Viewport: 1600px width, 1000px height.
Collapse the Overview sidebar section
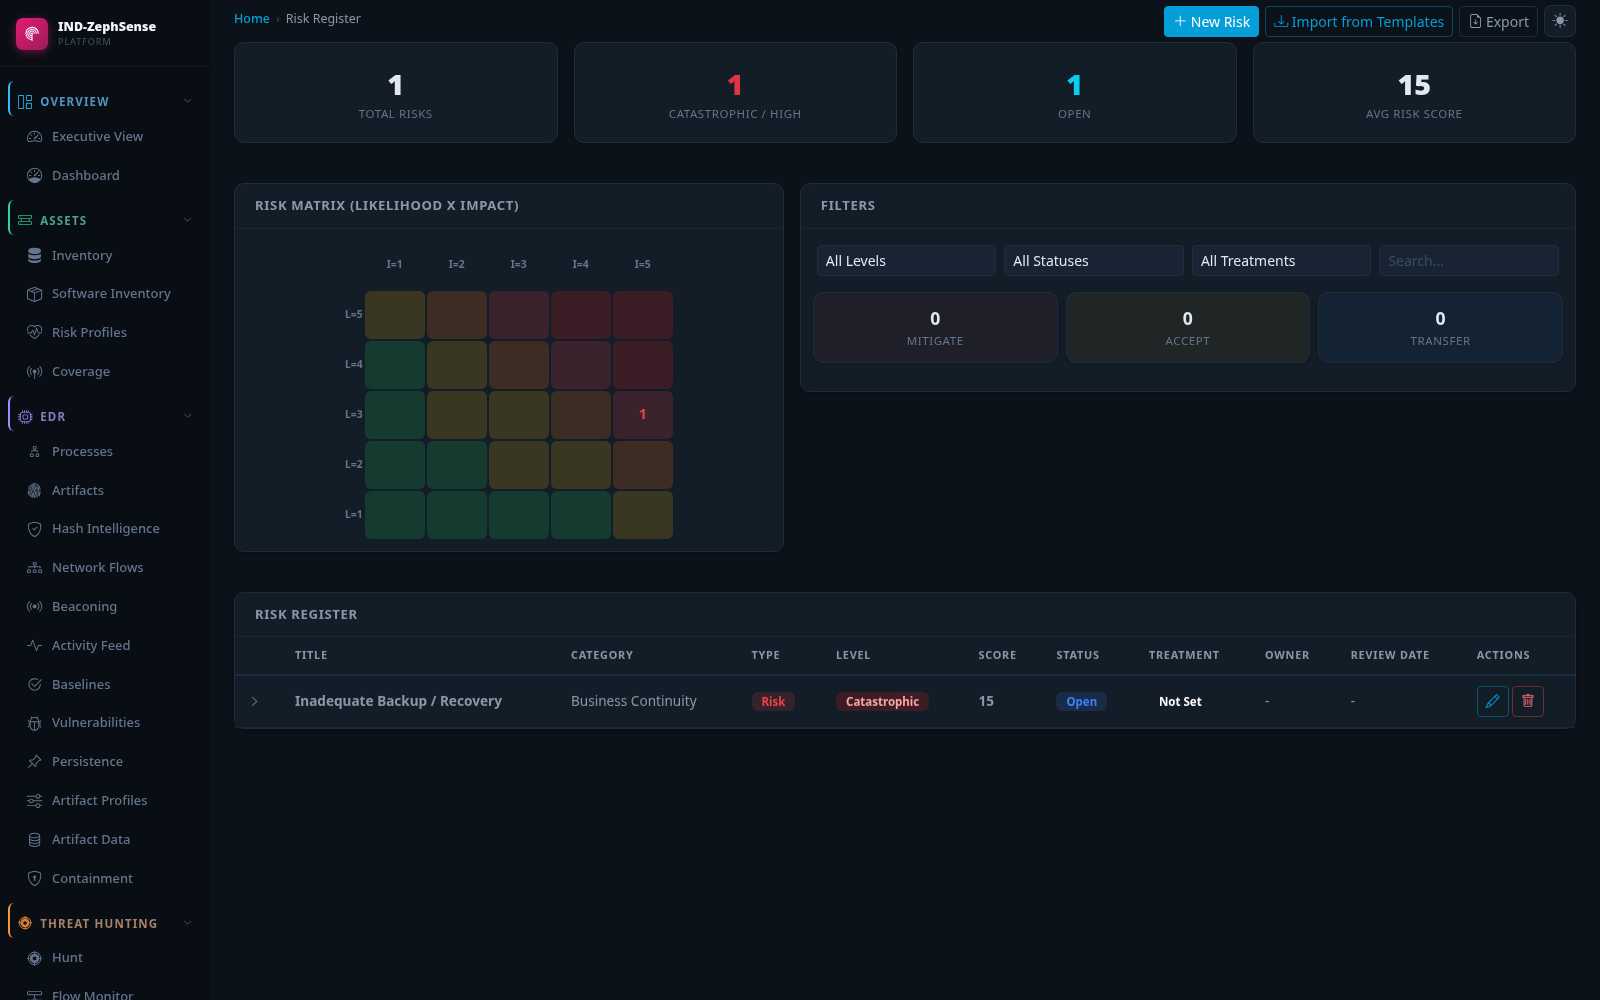tap(187, 101)
